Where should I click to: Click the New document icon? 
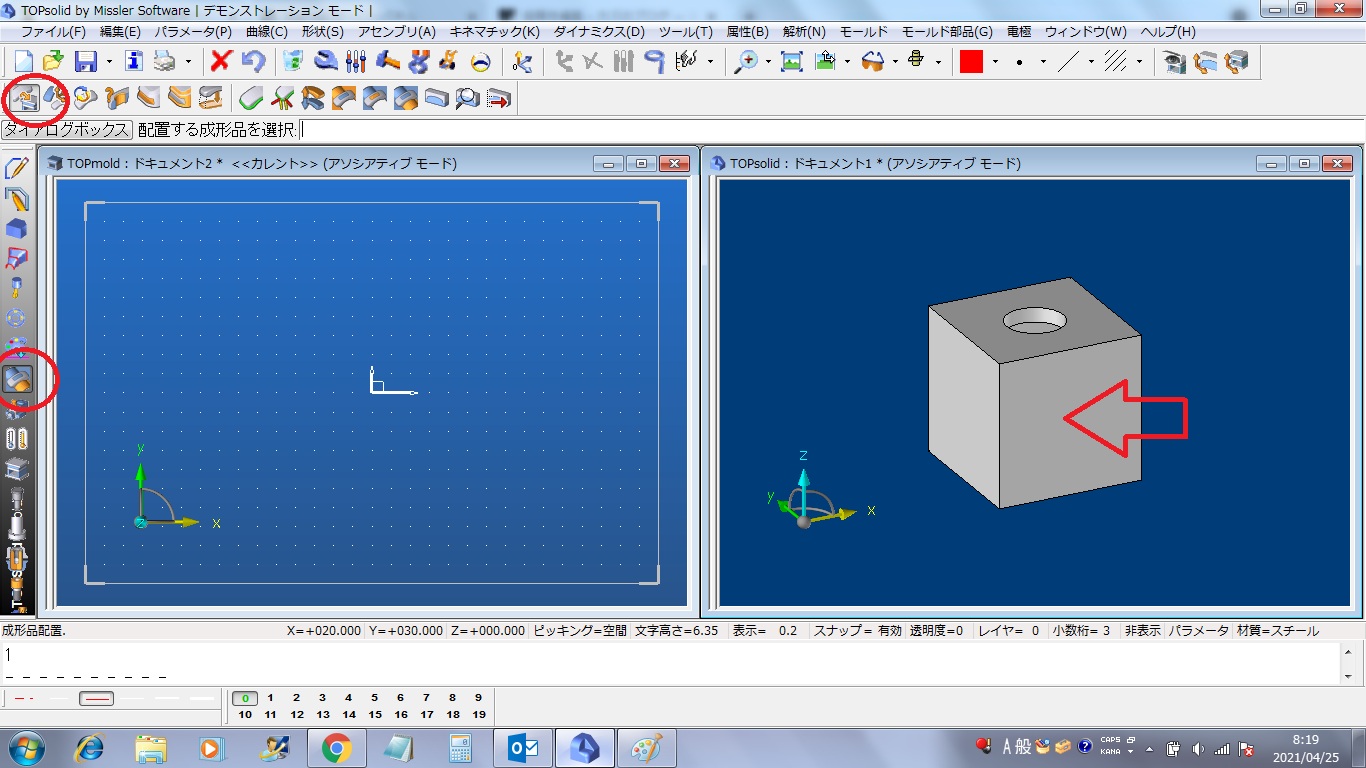24,62
